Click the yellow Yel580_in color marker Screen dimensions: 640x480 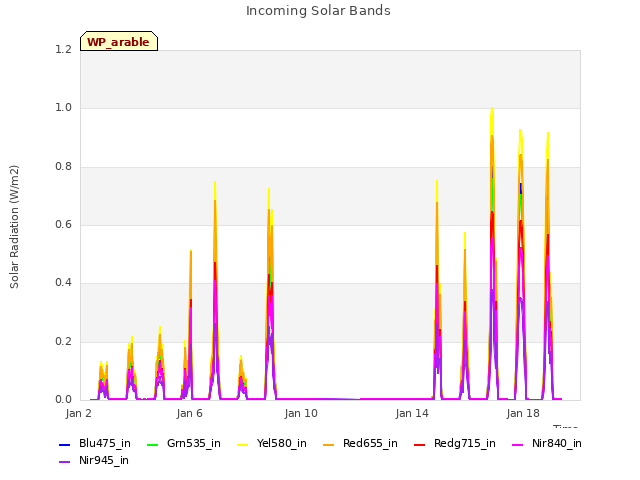pyautogui.click(x=242, y=444)
